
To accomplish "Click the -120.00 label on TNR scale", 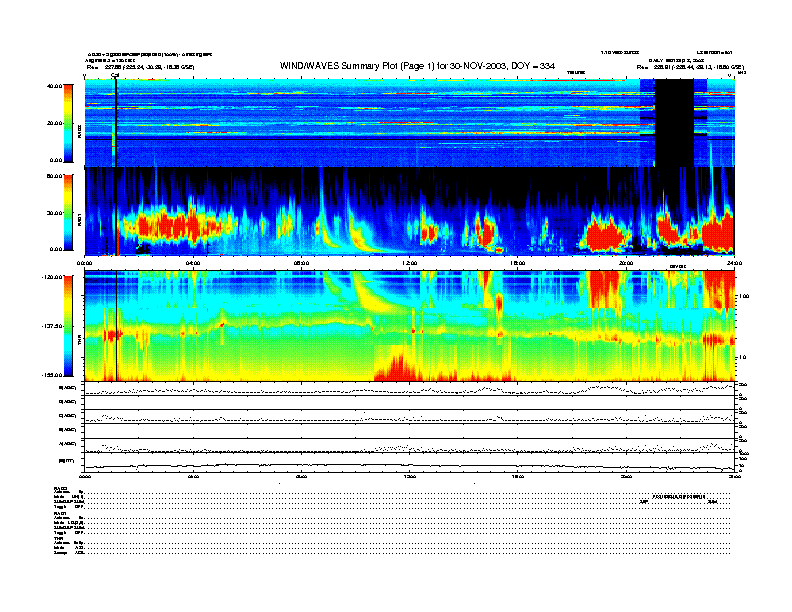I will (x=52, y=277).
